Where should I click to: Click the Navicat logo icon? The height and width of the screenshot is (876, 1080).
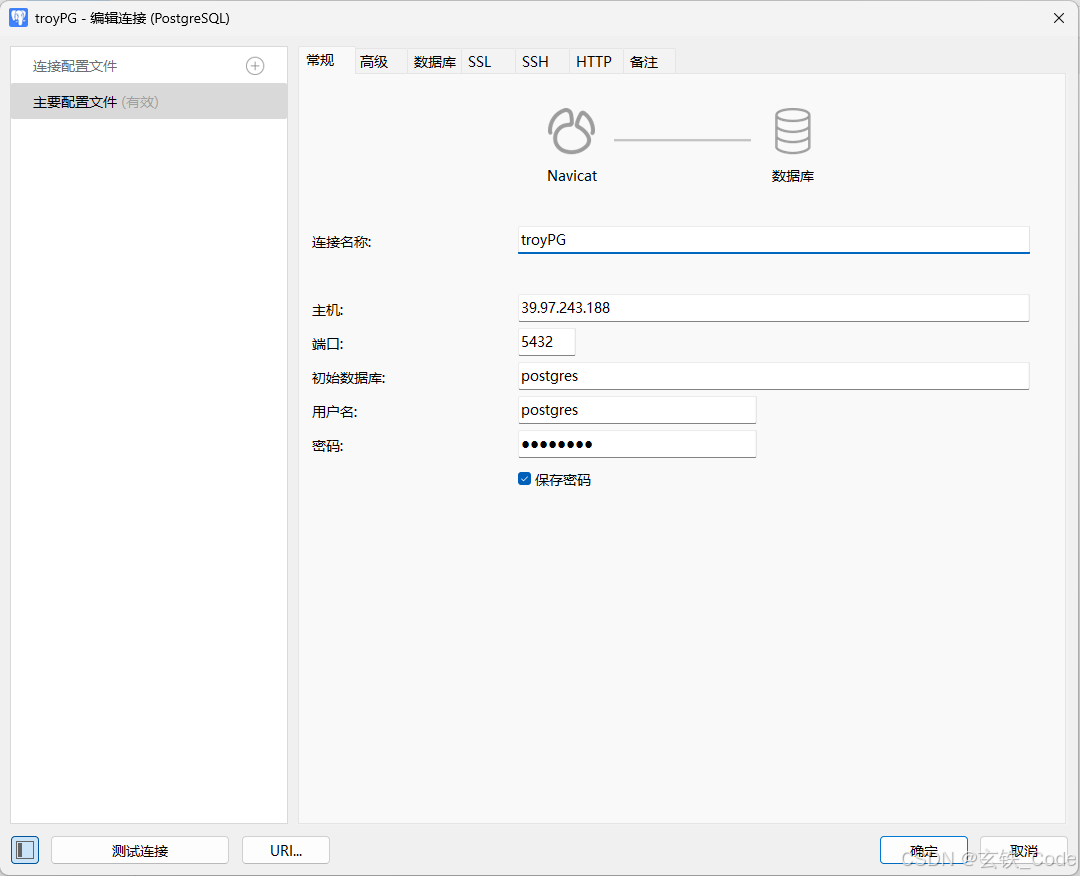click(571, 131)
